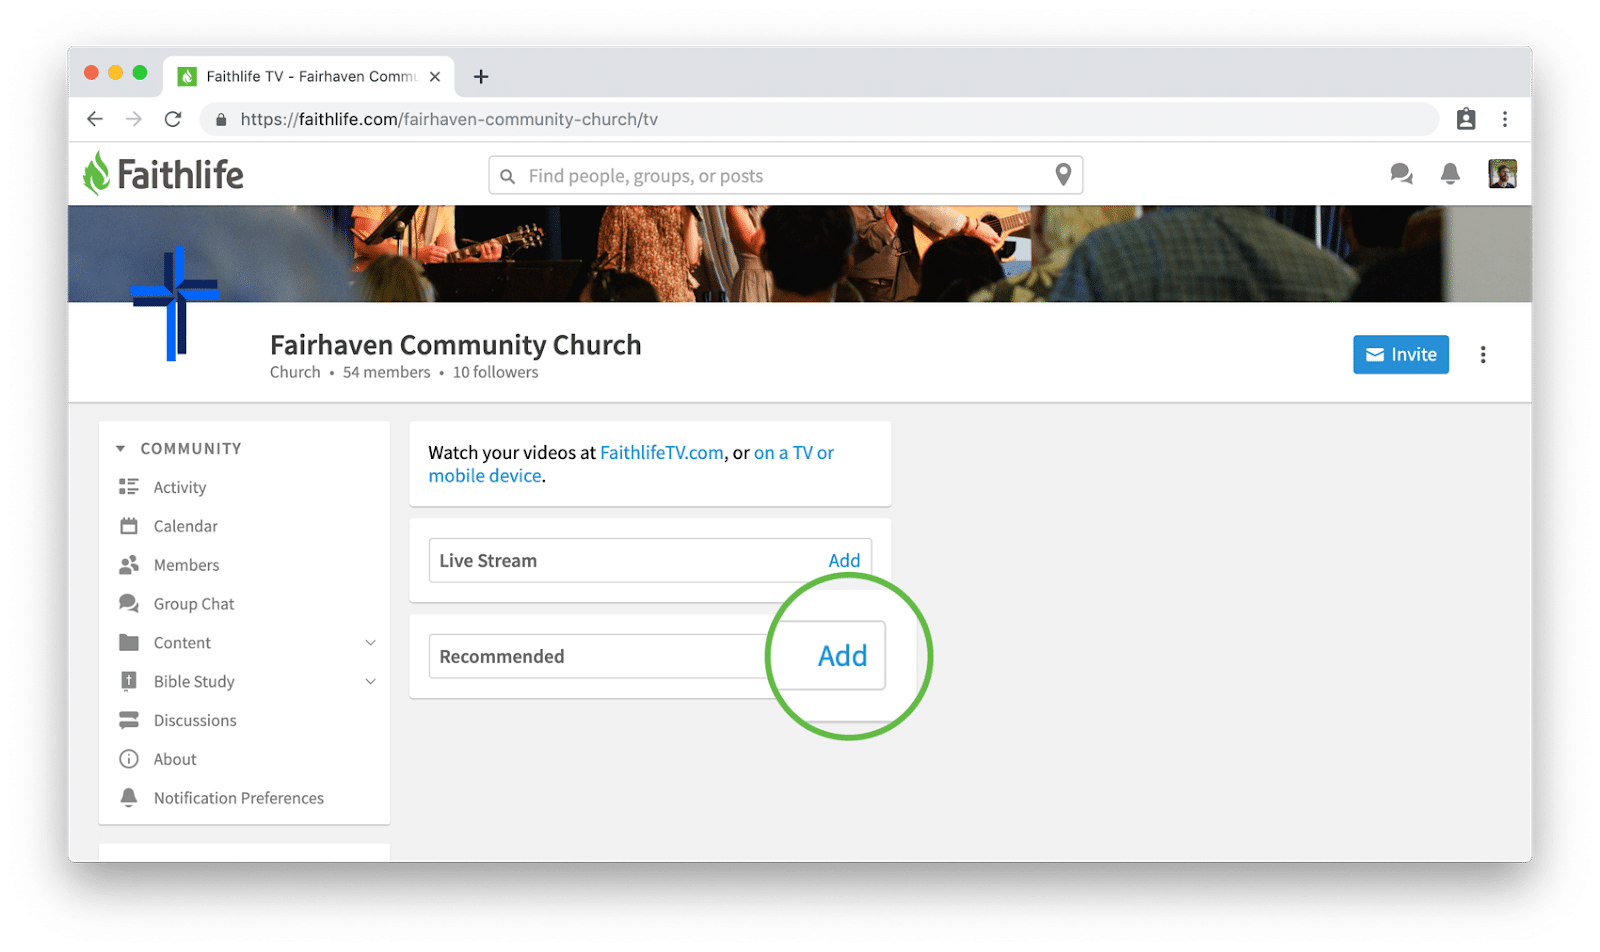The width and height of the screenshot is (1600, 952).
Task: Open the user profile avatar
Action: (x=1502, y=174)
